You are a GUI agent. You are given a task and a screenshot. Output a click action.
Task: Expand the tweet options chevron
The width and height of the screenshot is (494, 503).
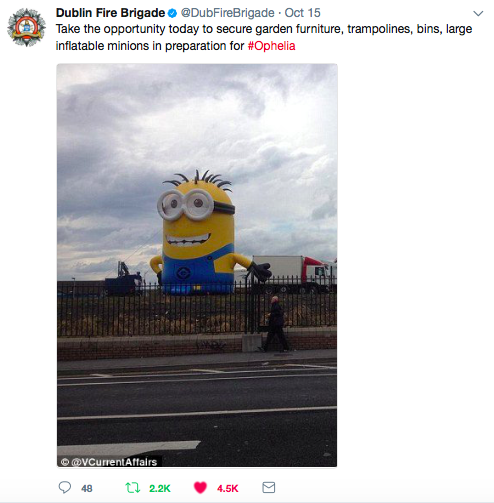(478, 13)
